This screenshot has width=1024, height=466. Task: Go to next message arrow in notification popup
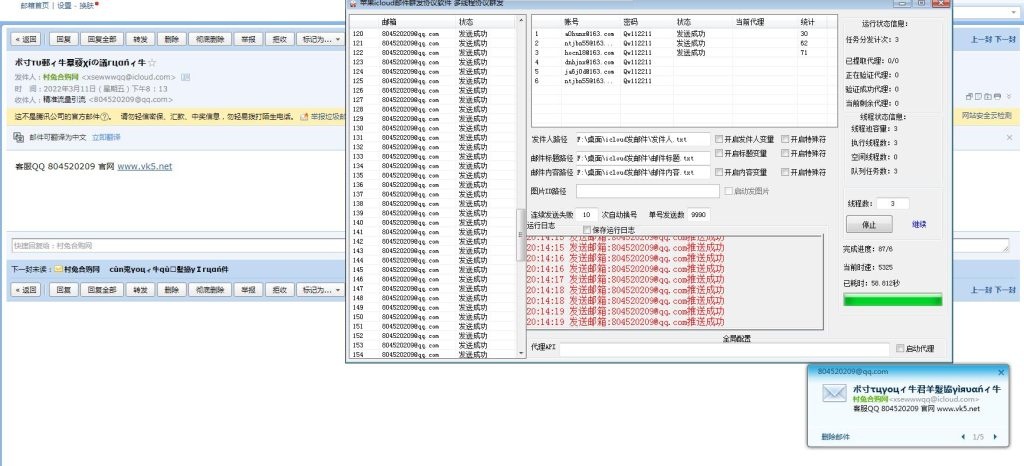click(x=996, y=437)
